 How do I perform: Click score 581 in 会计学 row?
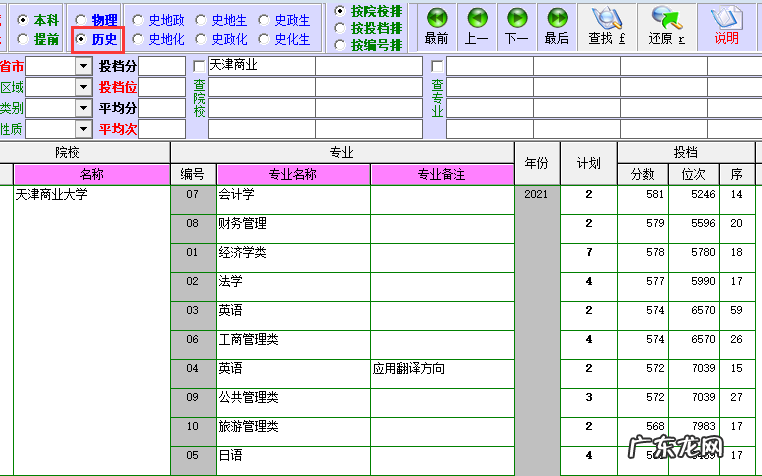pos(642,200)
